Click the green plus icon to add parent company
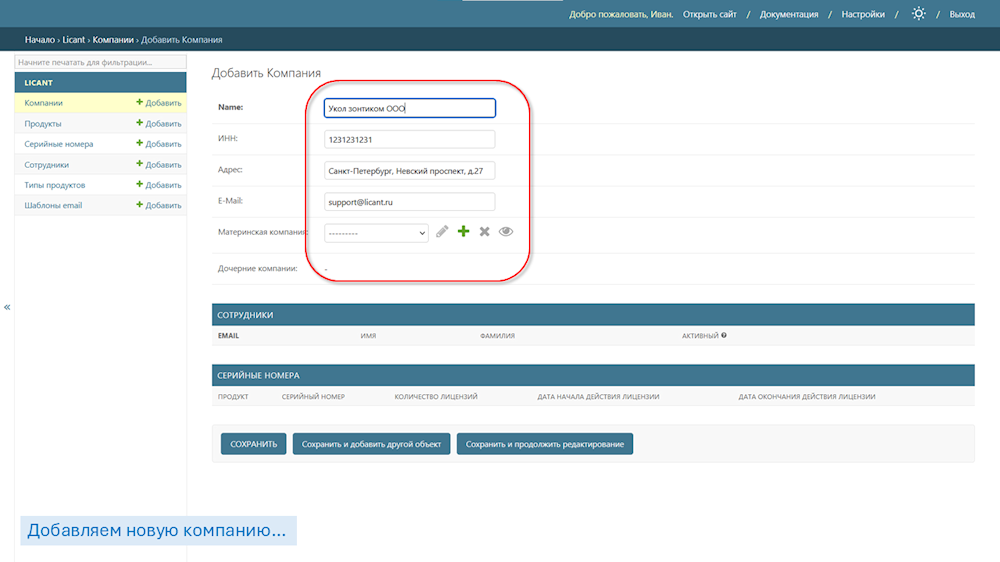 pos(463,232)
